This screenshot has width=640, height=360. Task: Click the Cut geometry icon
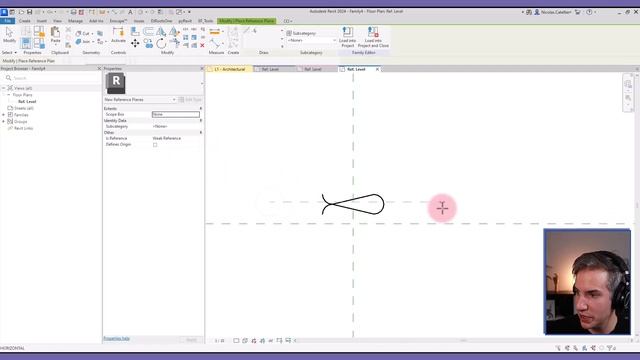point(78,33)
